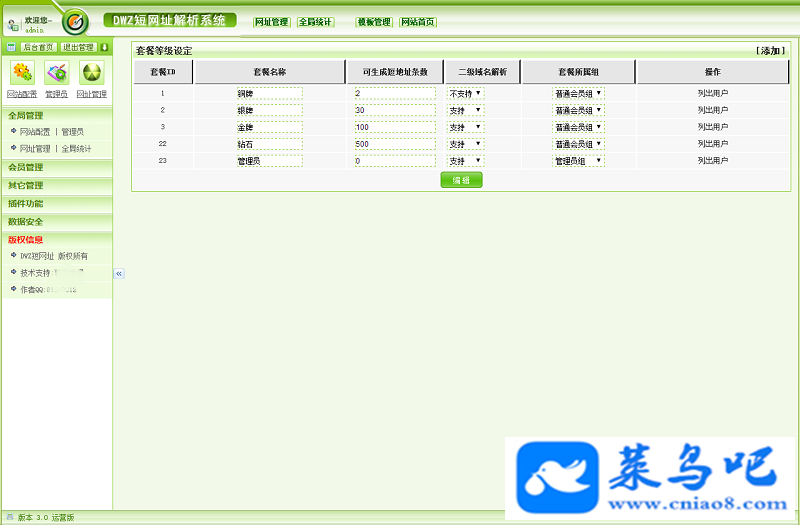Click the 二级域名解析 column header
The height and width of the screenshot is (525, 800).
483,72
